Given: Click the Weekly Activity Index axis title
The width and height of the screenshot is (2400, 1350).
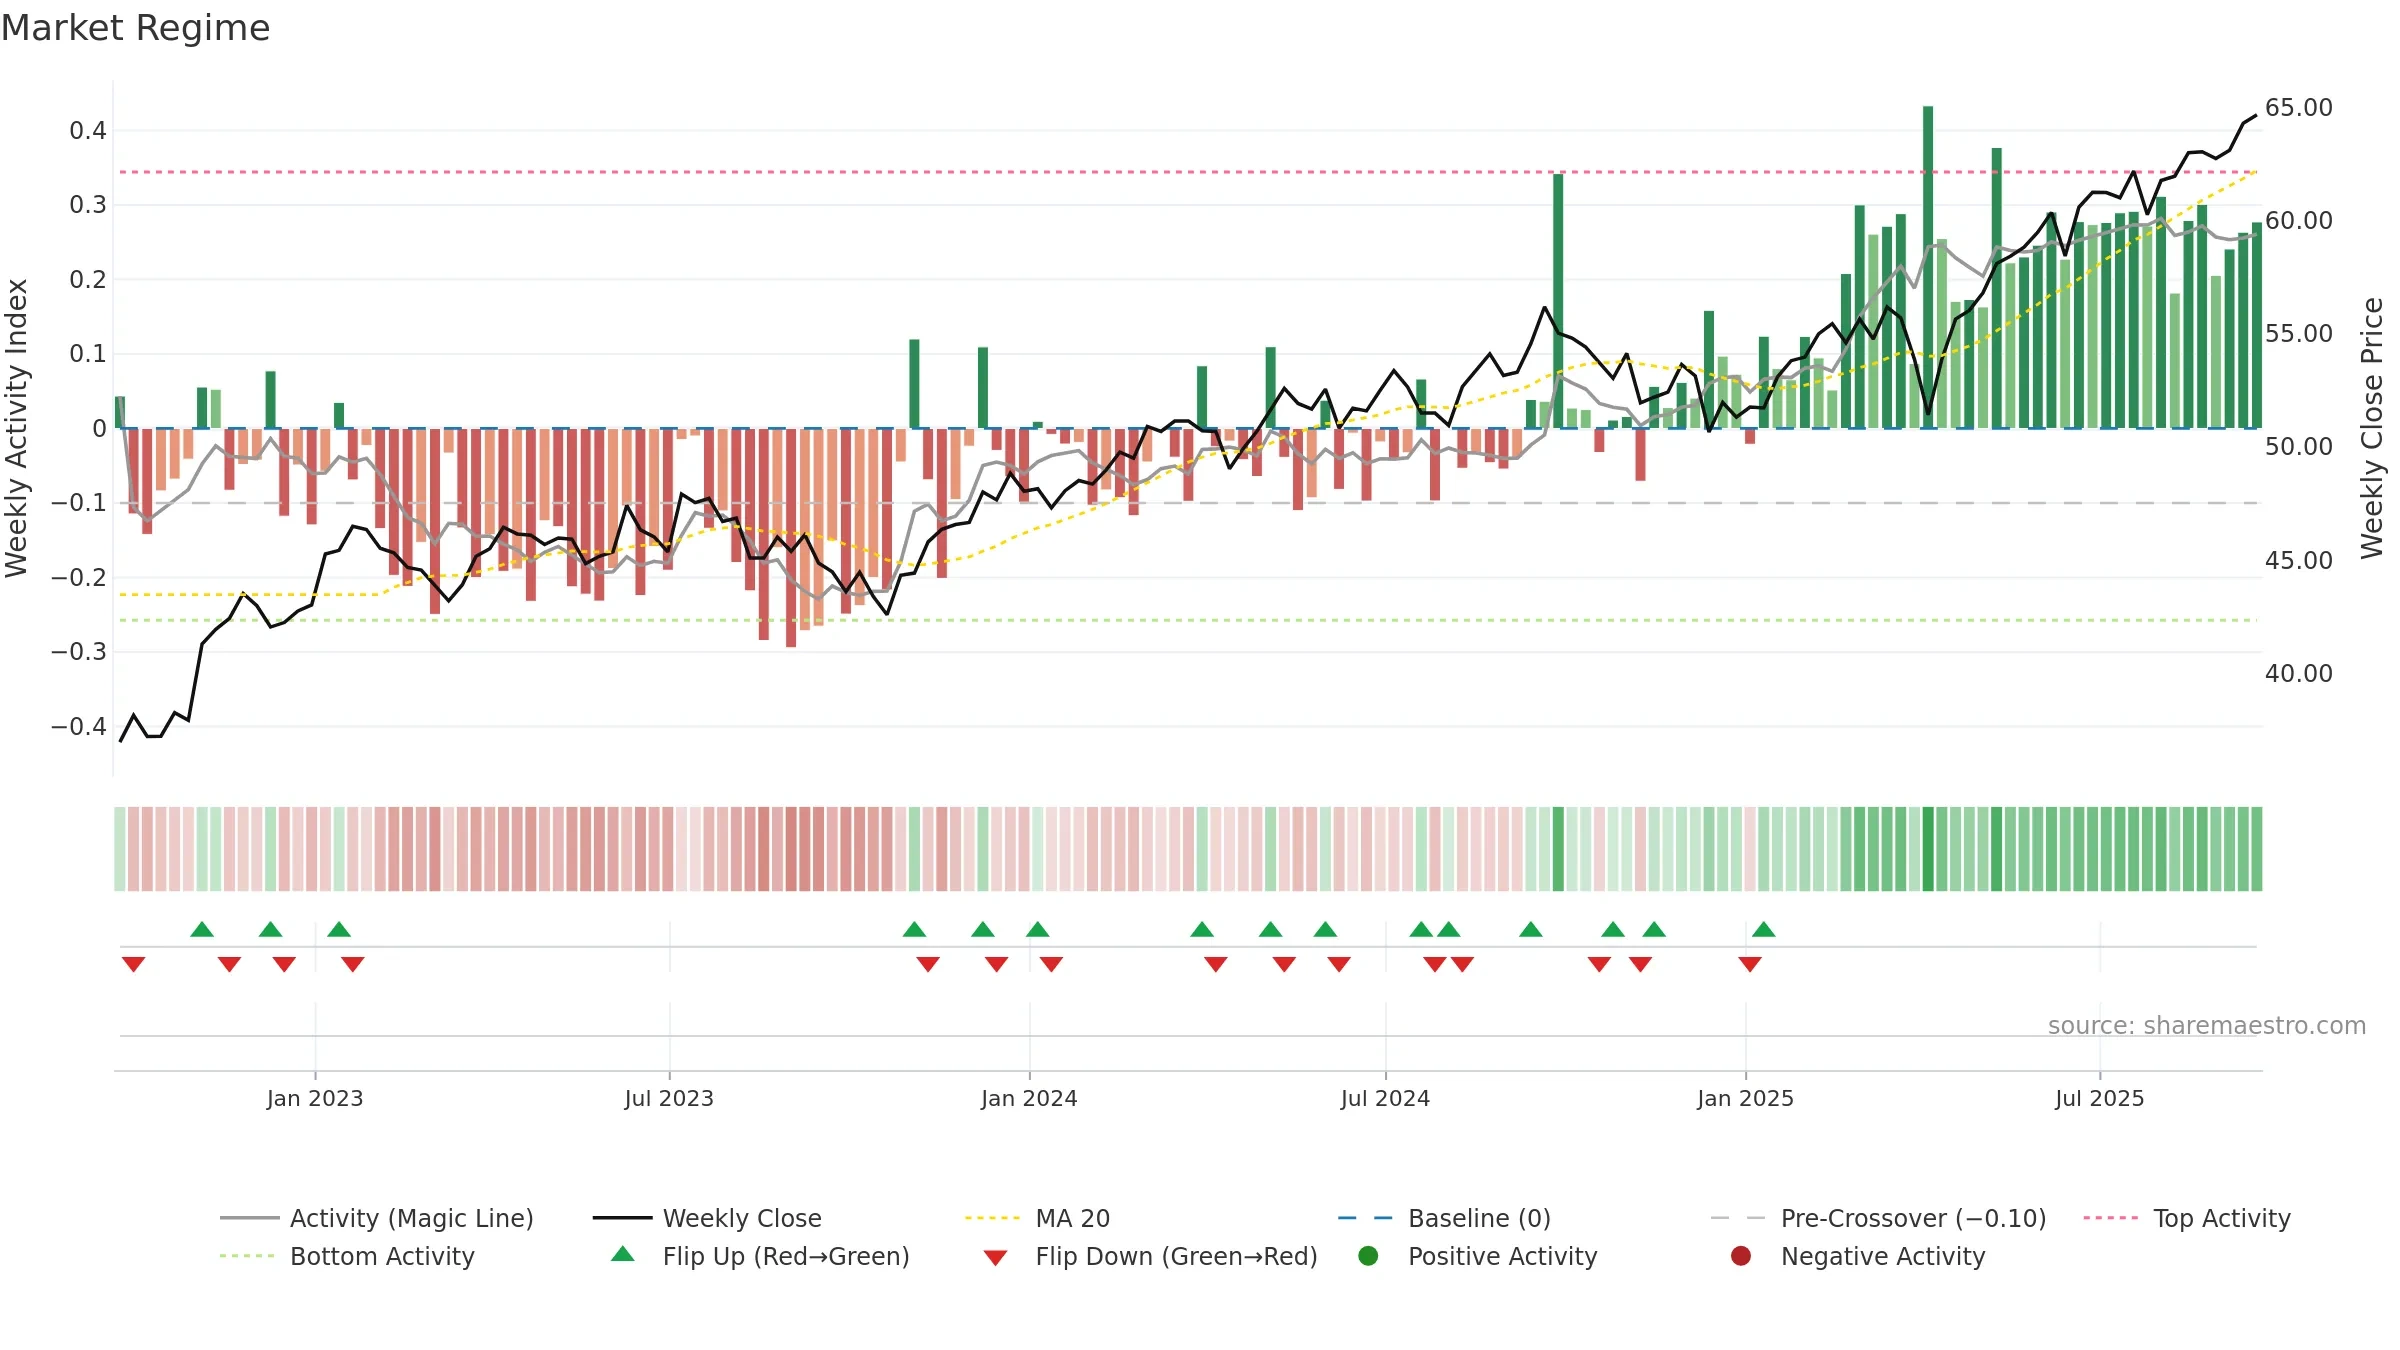Looking at the screenshot, I should tap(16, 428).
